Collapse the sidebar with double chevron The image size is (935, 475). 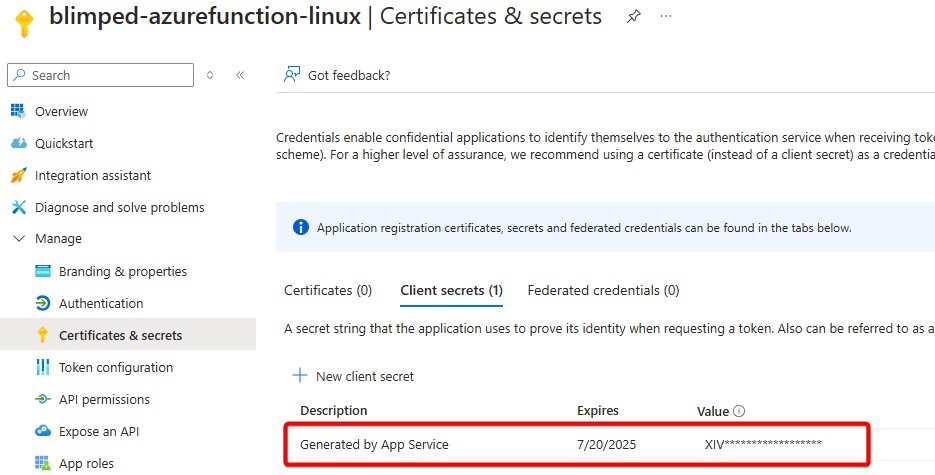240,75
